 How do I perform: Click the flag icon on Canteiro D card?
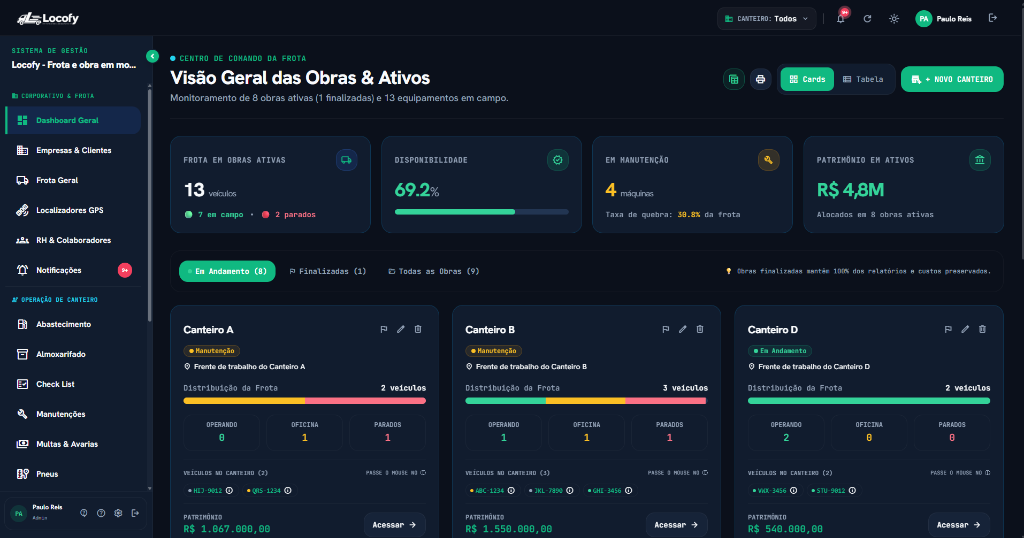[948, 330]
